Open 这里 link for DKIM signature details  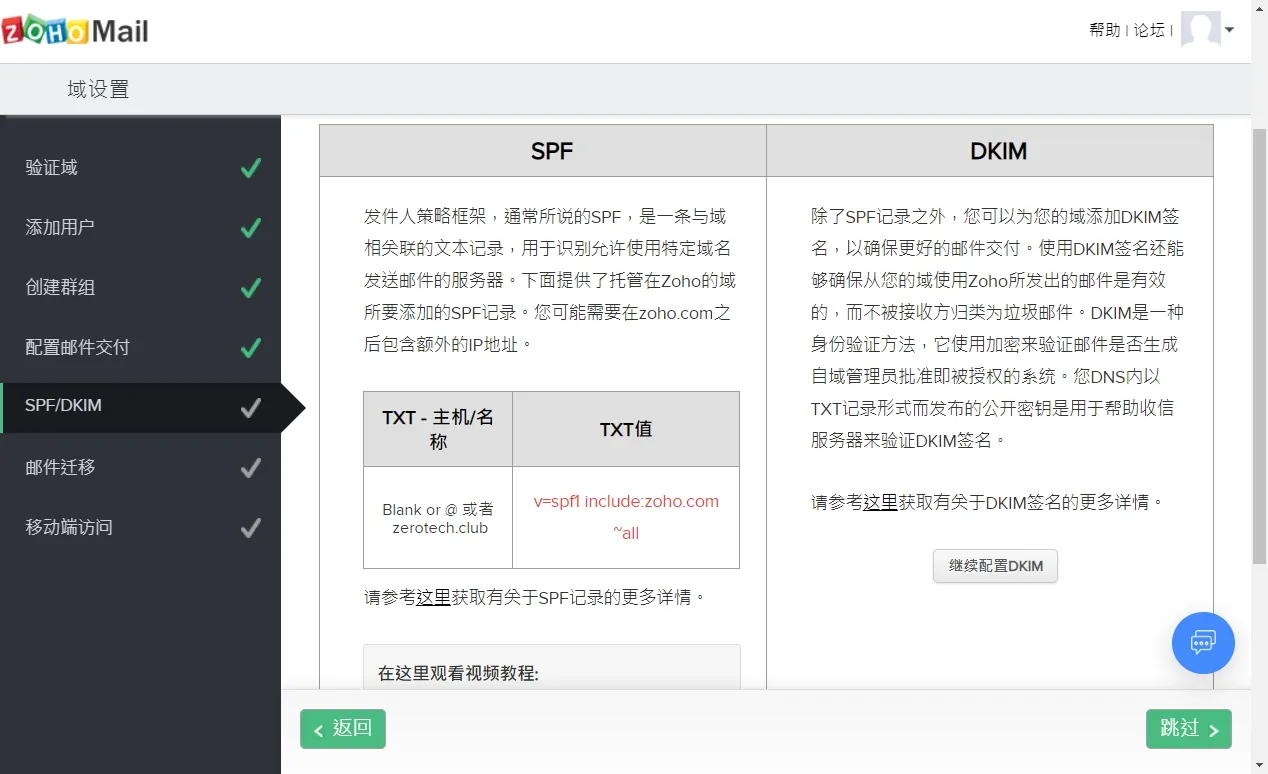point(880,502)
